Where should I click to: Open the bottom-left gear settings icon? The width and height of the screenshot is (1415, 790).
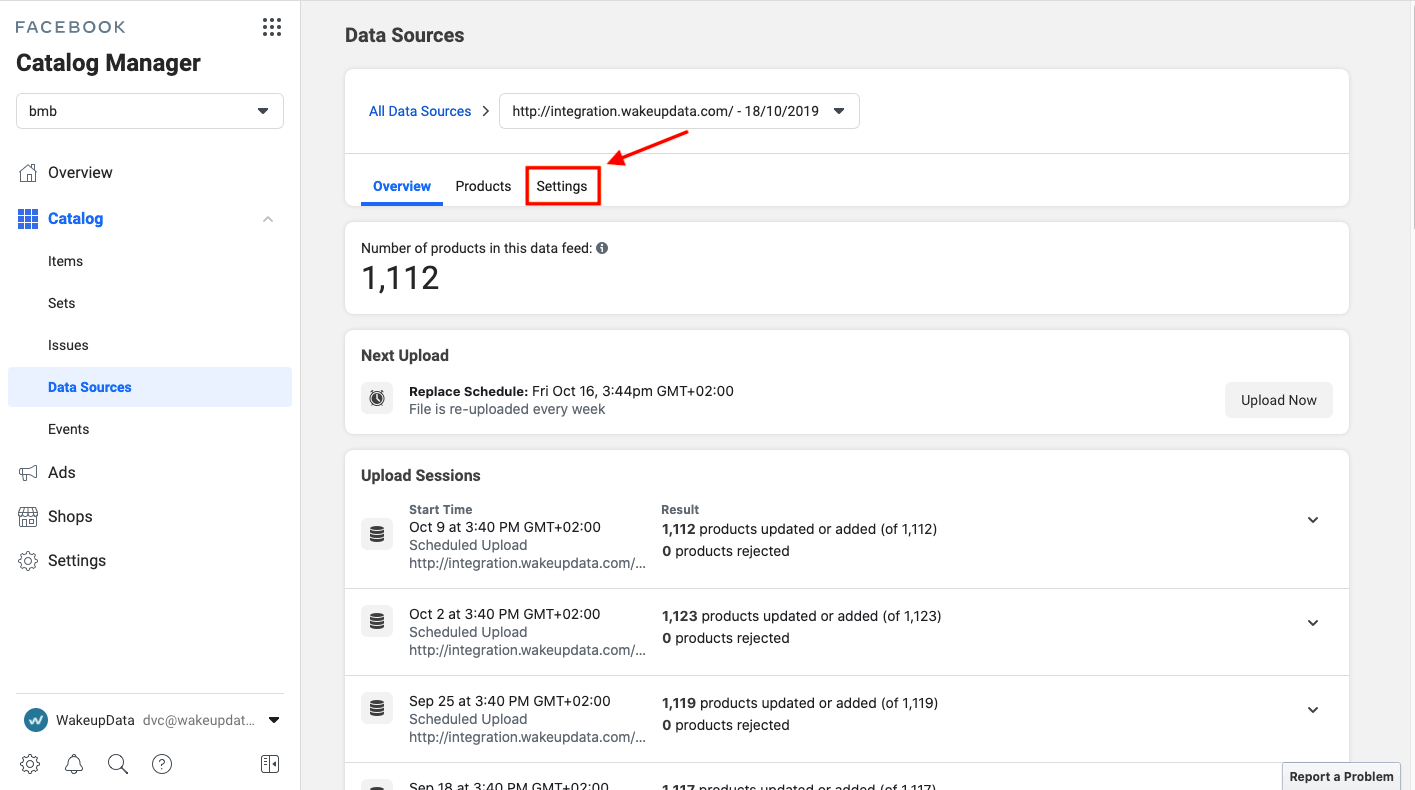tap(30, 764)
